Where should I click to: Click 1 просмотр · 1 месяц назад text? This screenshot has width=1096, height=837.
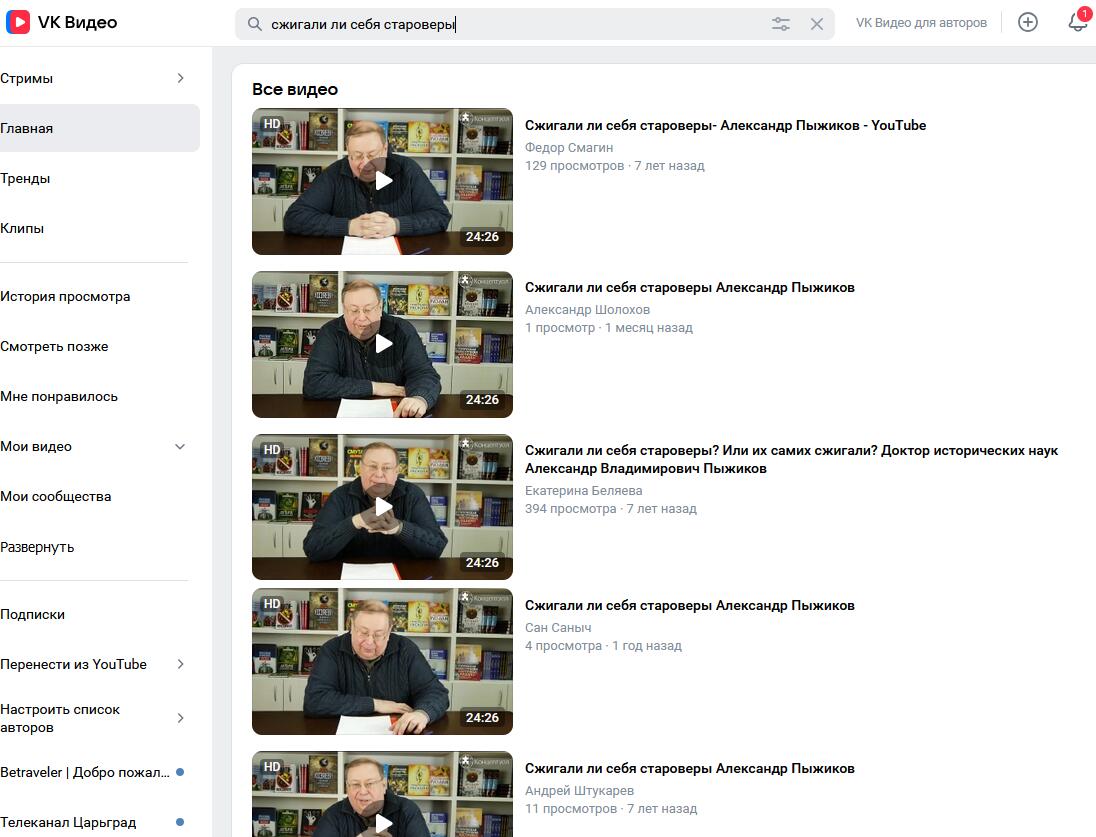(609, 328)
